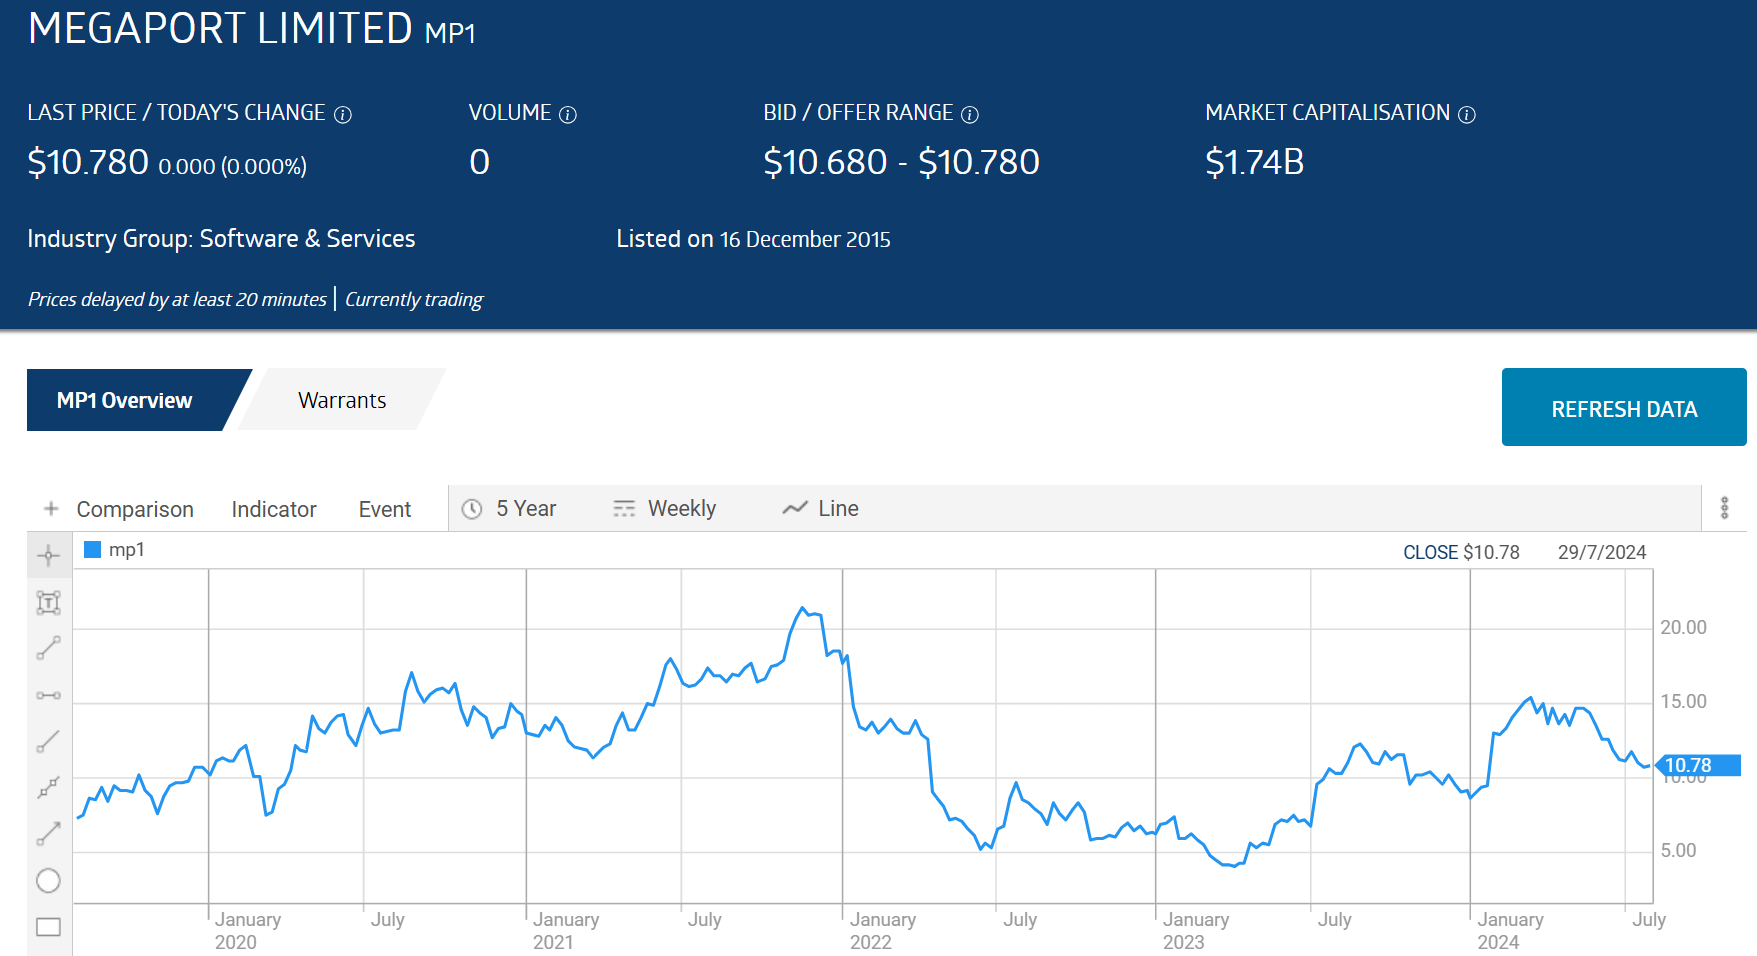Open the Event menu
This screenshot has width=1757, height=956.
click(x=385, y=509)
